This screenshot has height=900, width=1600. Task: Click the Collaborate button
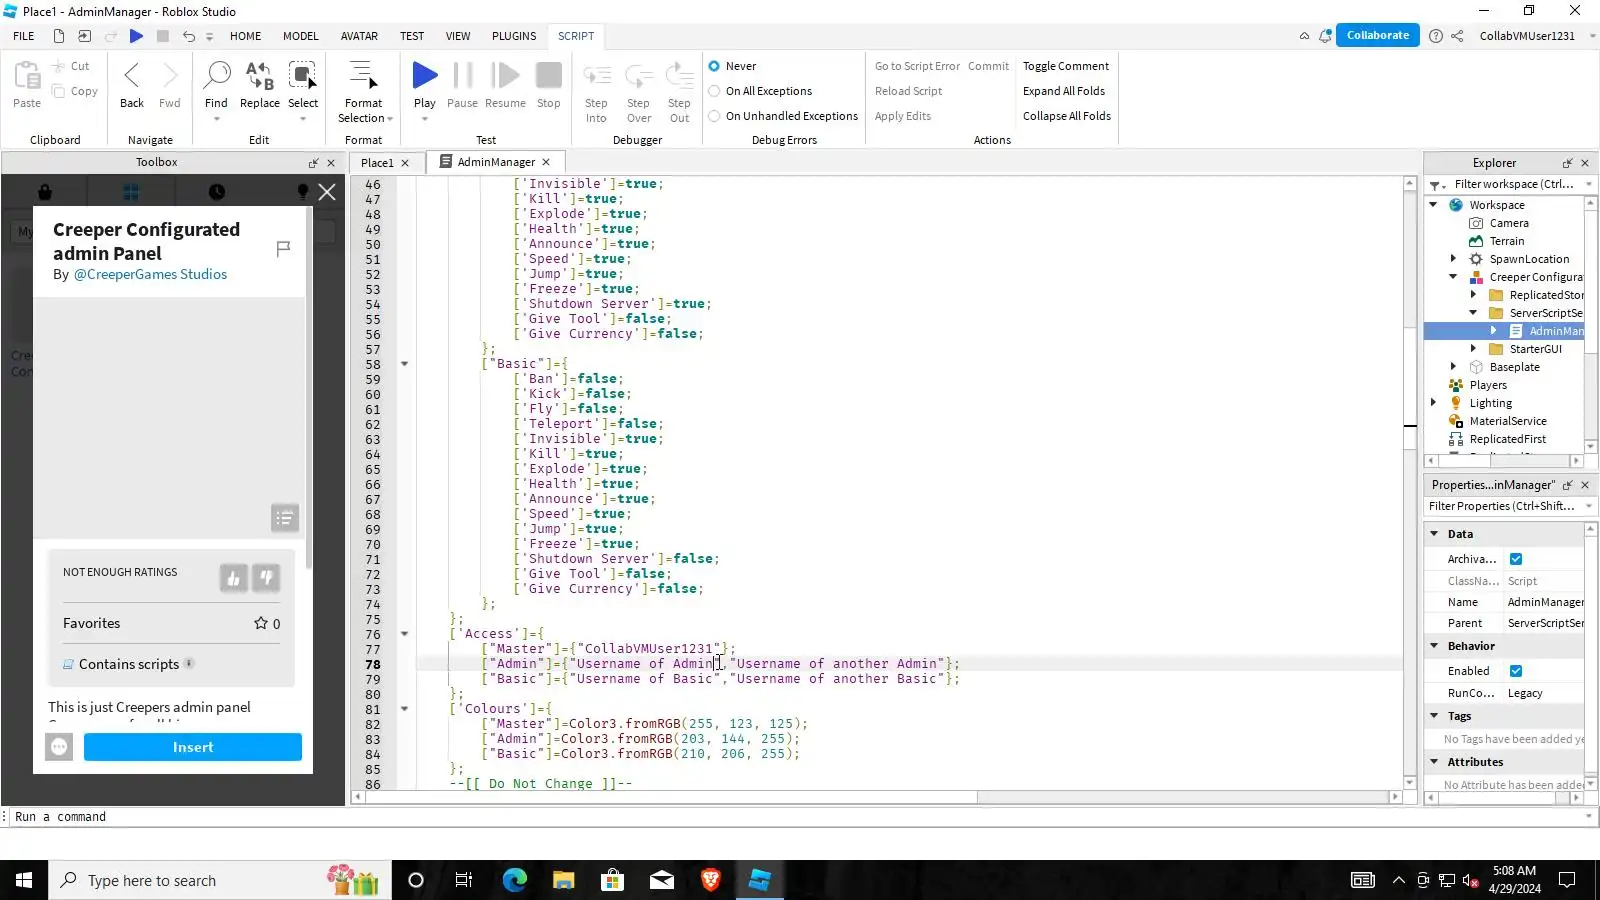[1378, 35]
